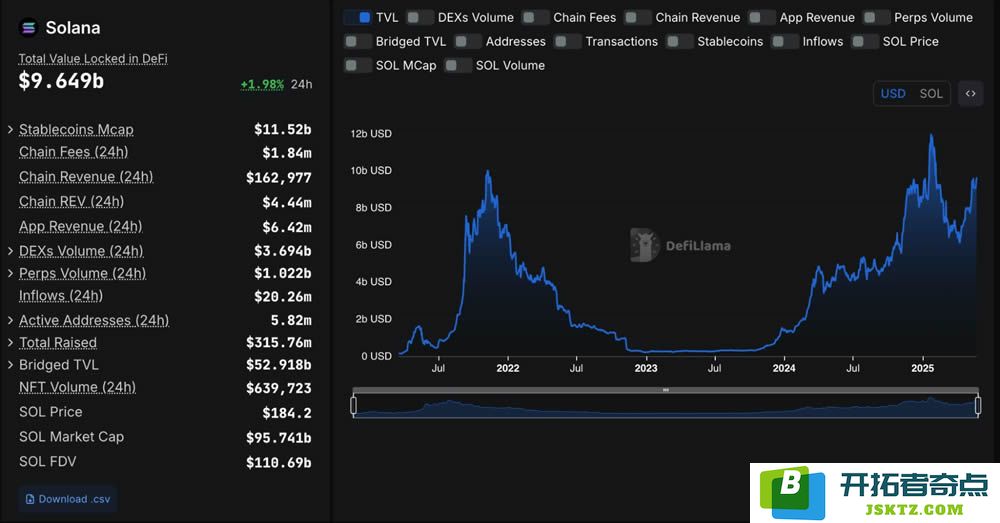
Task: Open the Inflows (24h) link
Action: coord(61,295)
